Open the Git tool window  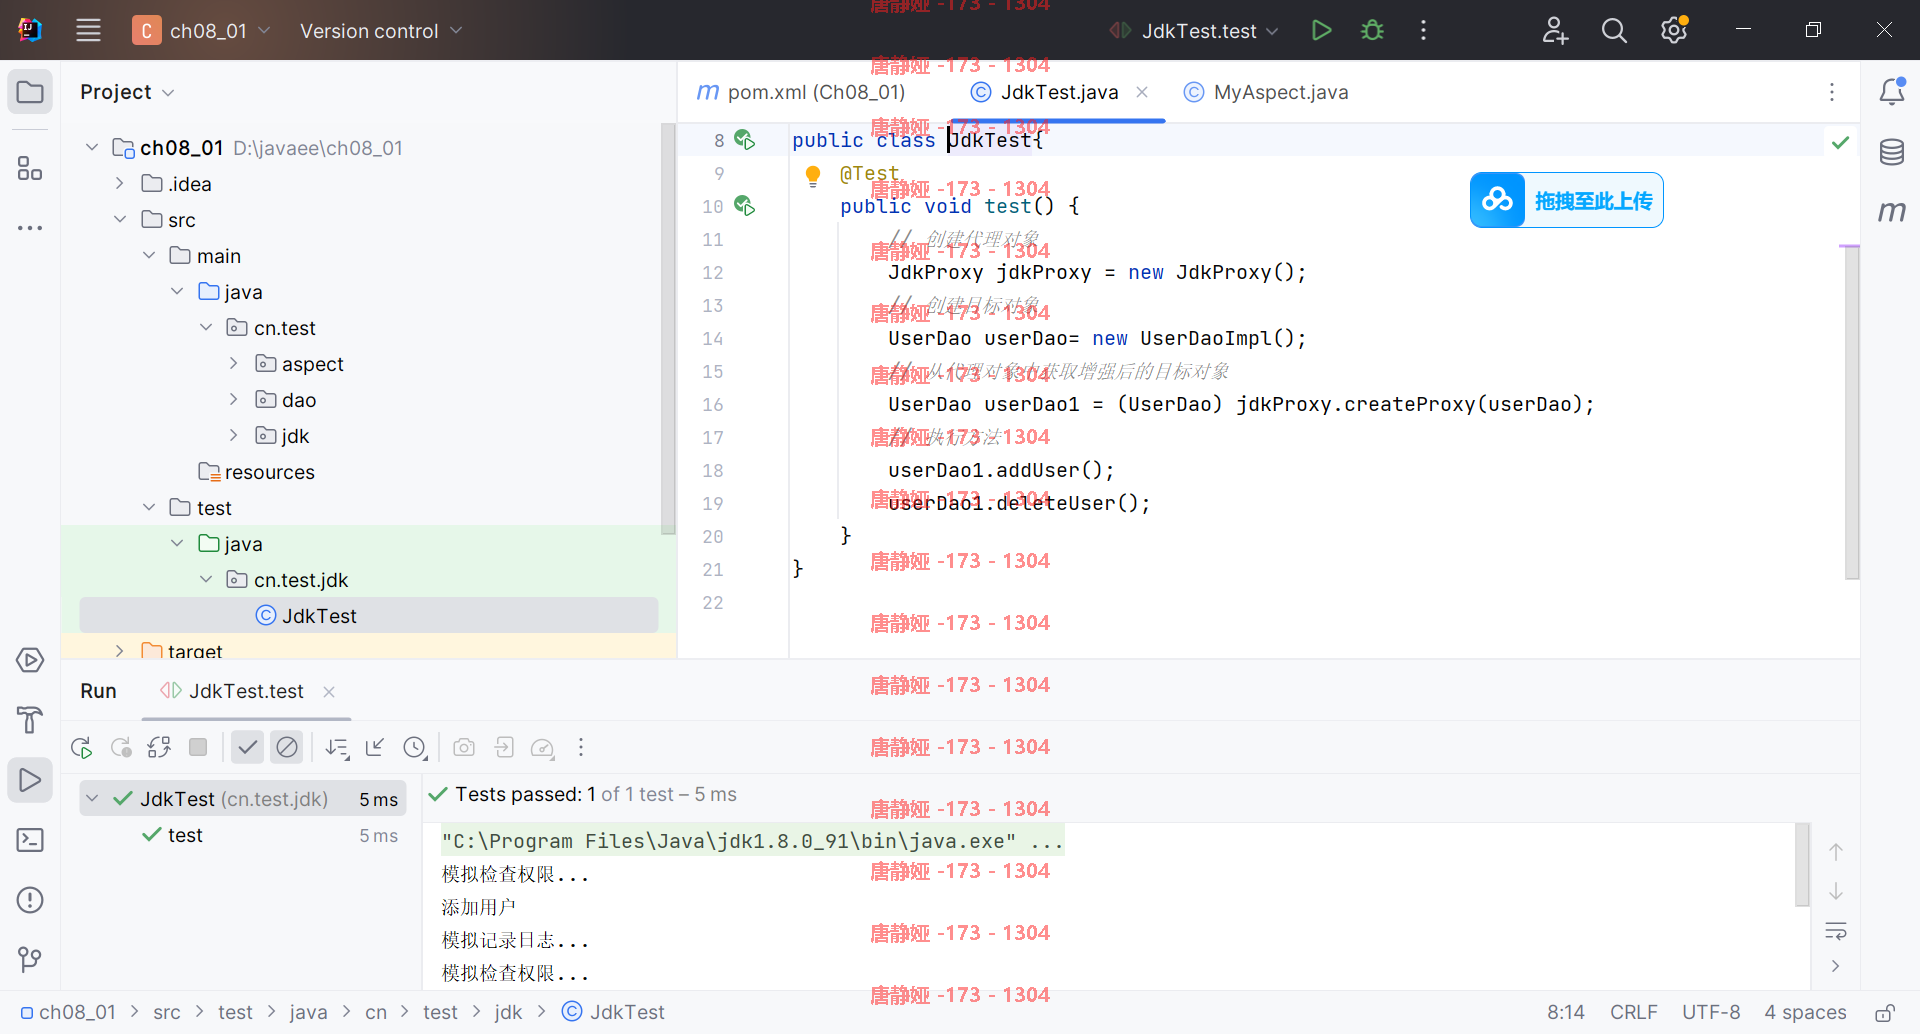coord(30,960)
